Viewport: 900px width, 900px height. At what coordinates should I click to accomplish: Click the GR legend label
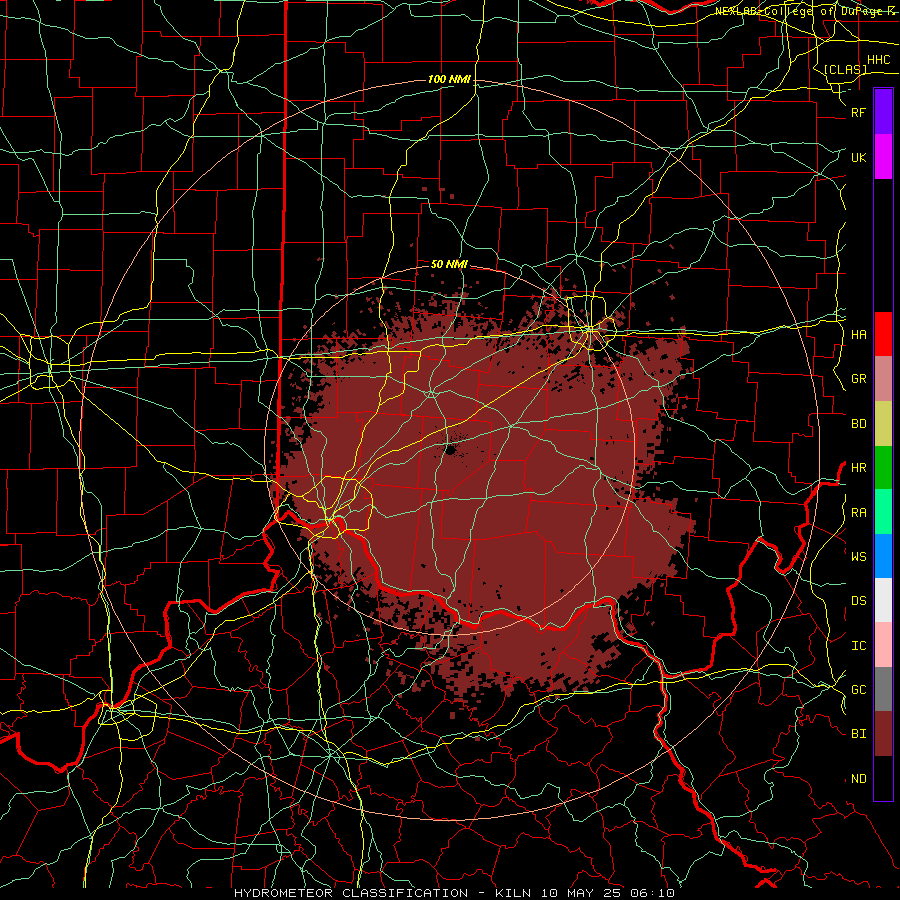pyautogui.click(x=858, y=379)
